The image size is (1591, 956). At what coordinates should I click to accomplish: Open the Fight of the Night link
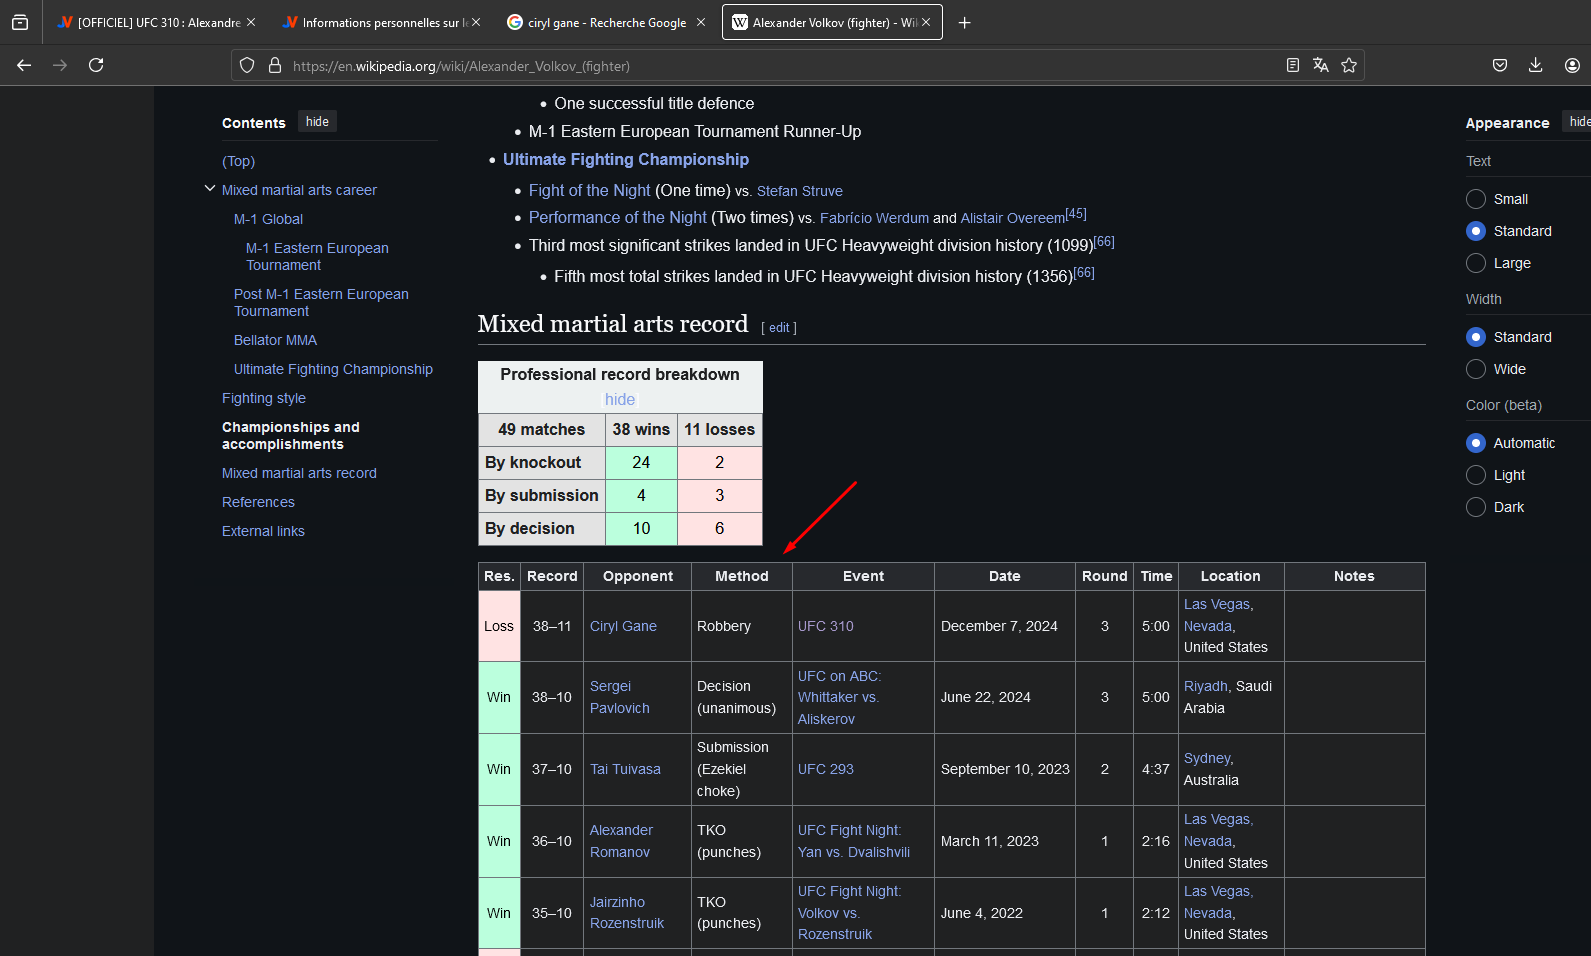[589, 190]
